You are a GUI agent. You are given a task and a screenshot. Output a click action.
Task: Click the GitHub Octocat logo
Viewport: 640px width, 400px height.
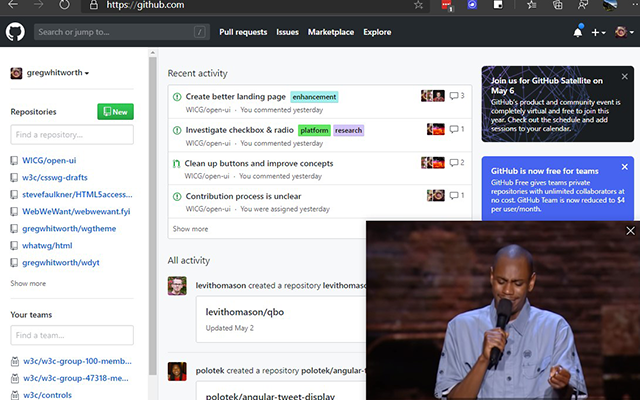coord(15,32)
